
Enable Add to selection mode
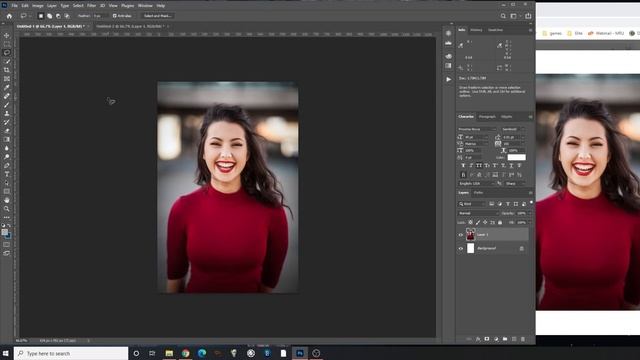pyautogui.click(x=49, y=16)
